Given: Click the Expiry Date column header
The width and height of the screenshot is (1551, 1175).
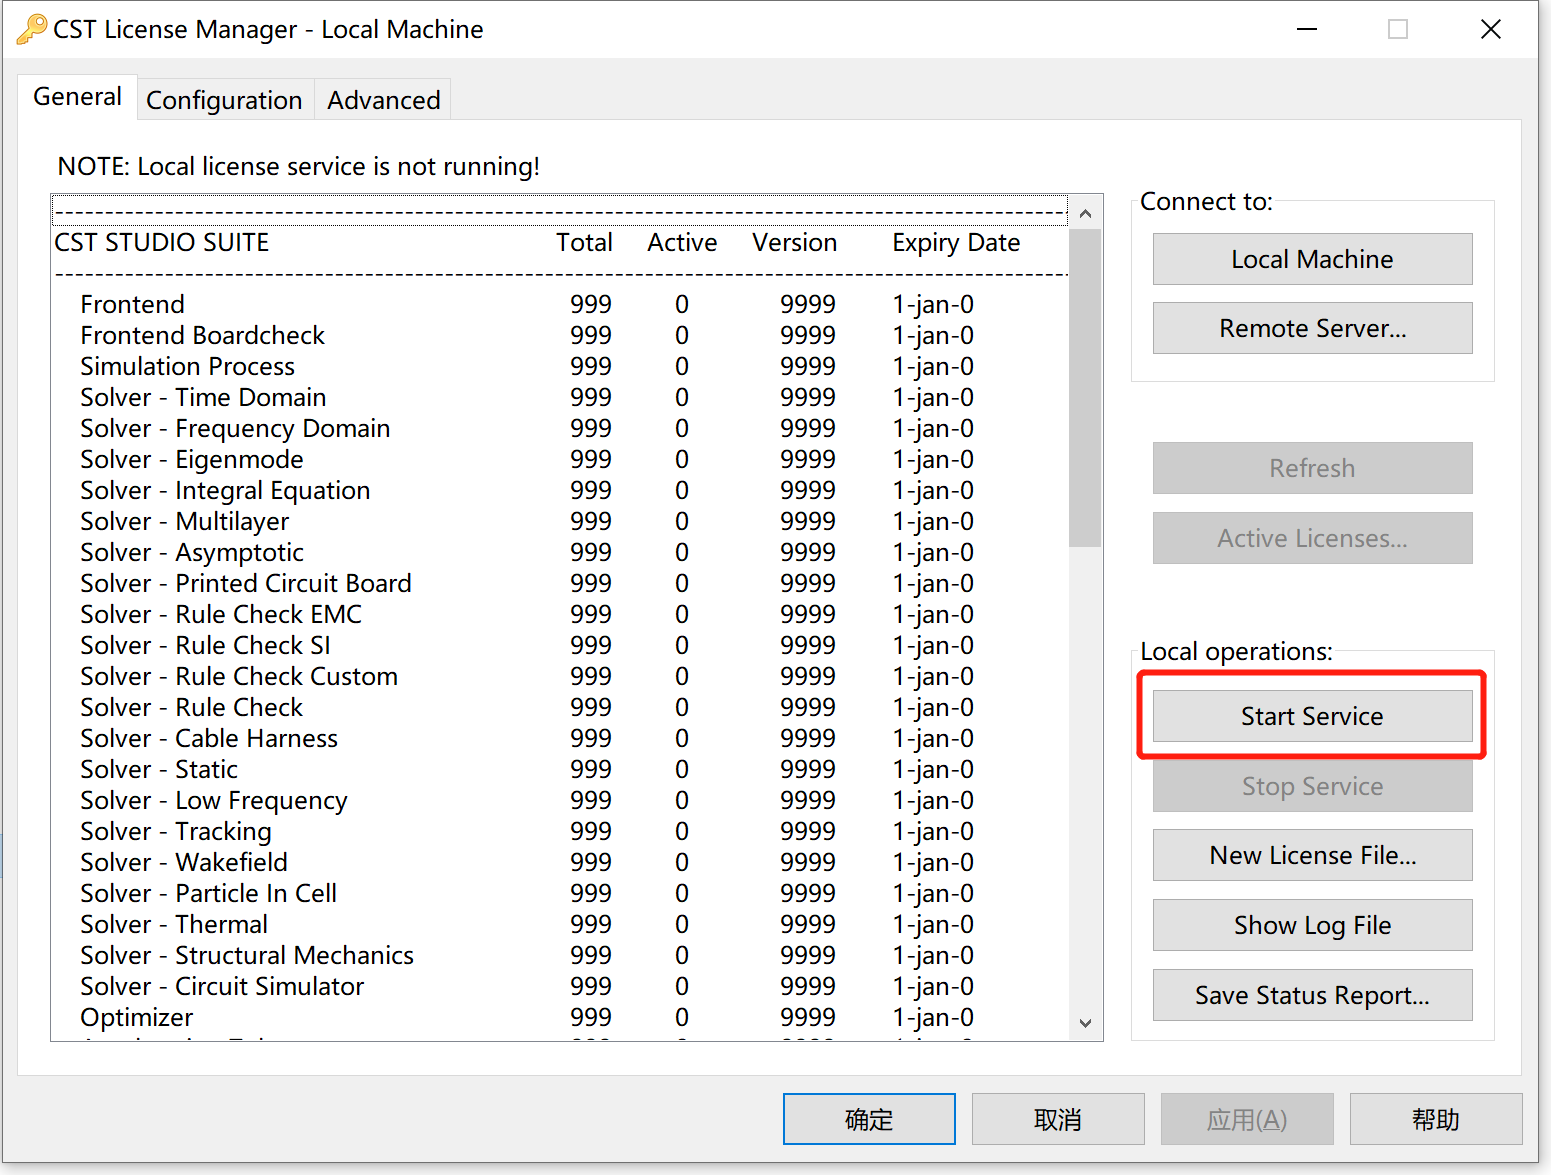Looking at the screenshot, I should coord(956,243).
